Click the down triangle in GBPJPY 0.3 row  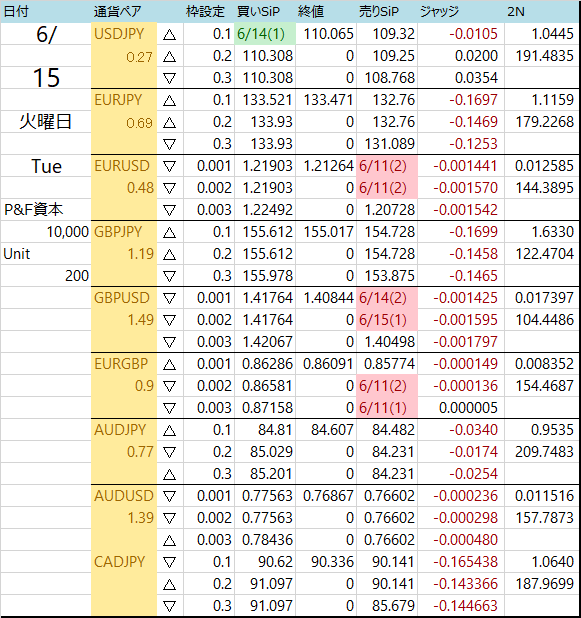[x=169, y=276]
